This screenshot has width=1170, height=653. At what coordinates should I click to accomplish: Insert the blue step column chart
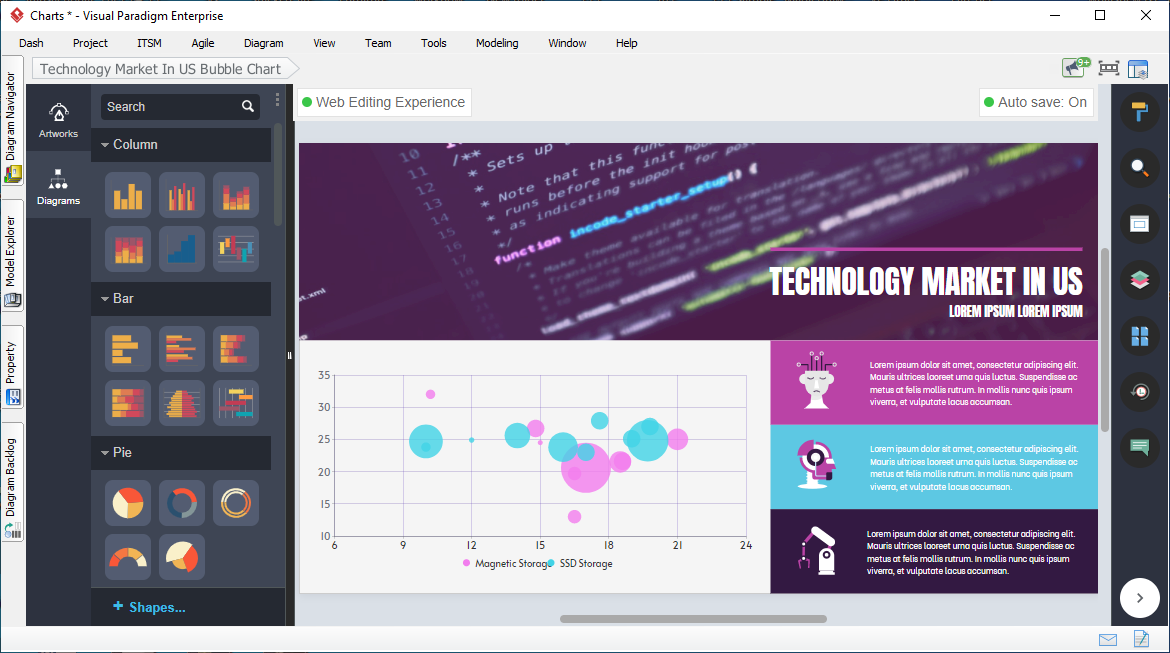[181, 249]
